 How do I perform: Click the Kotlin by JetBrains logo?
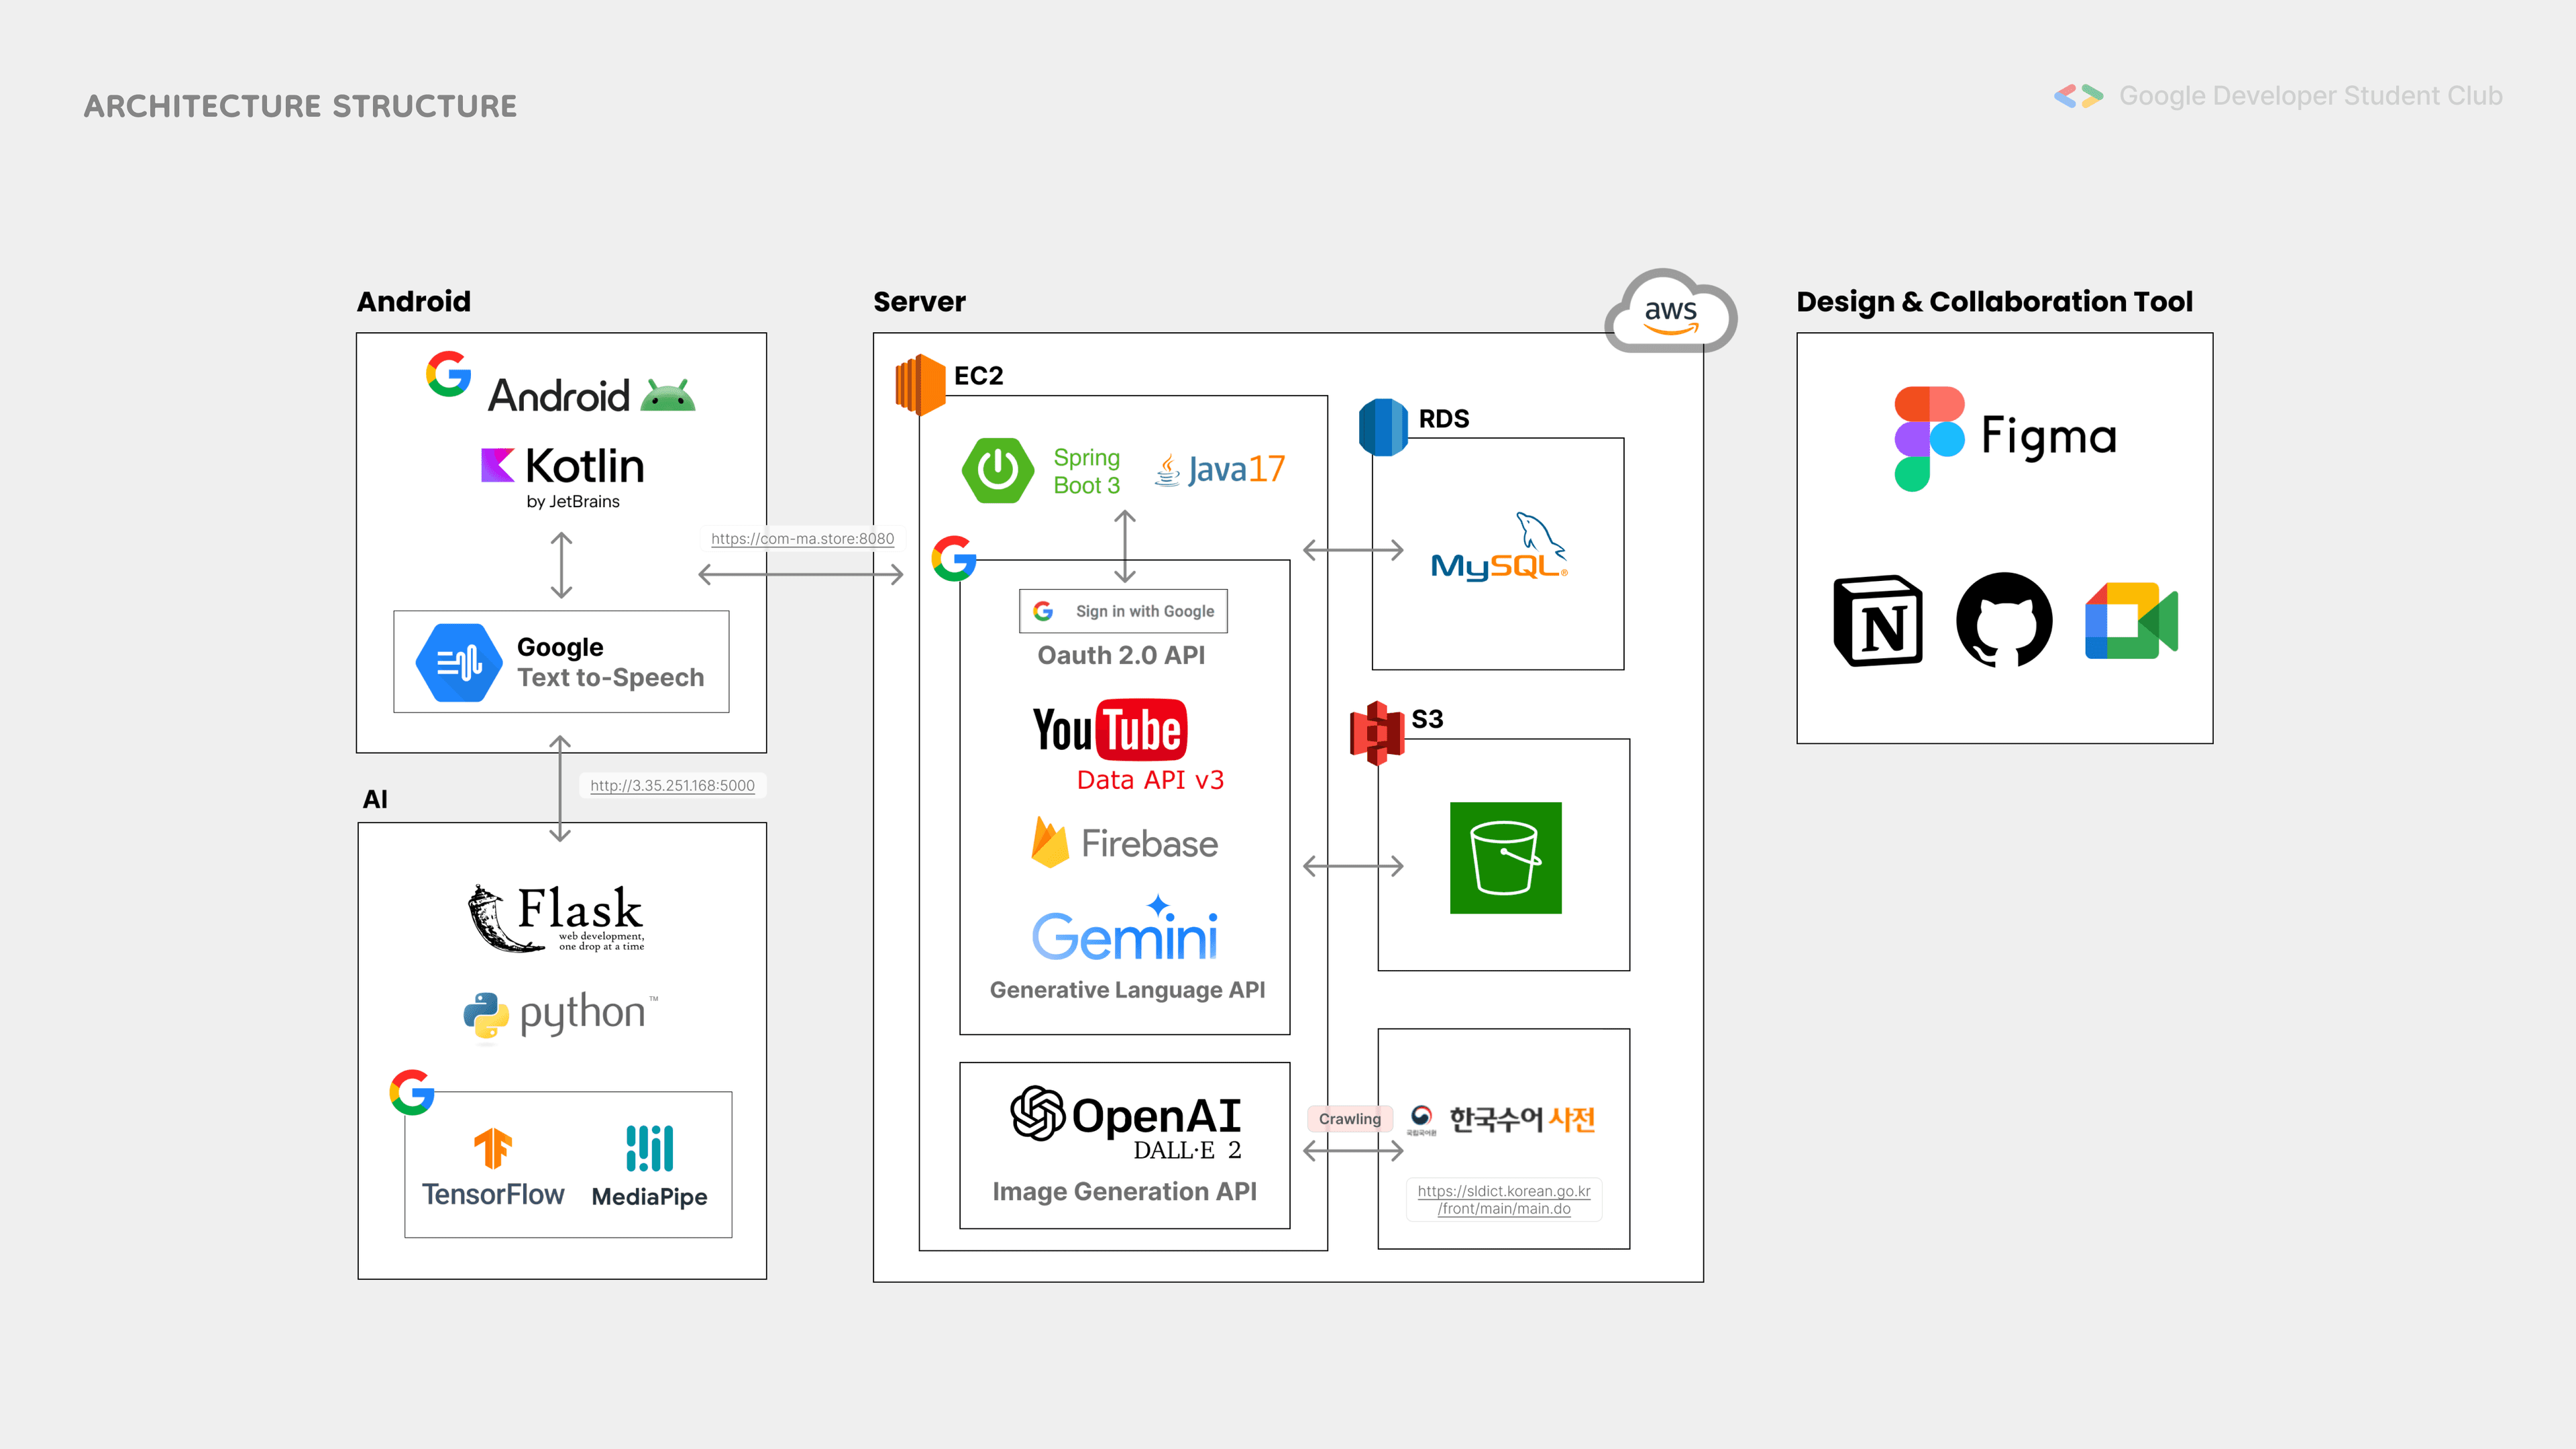pyautogui.click(x=562, y=477)
